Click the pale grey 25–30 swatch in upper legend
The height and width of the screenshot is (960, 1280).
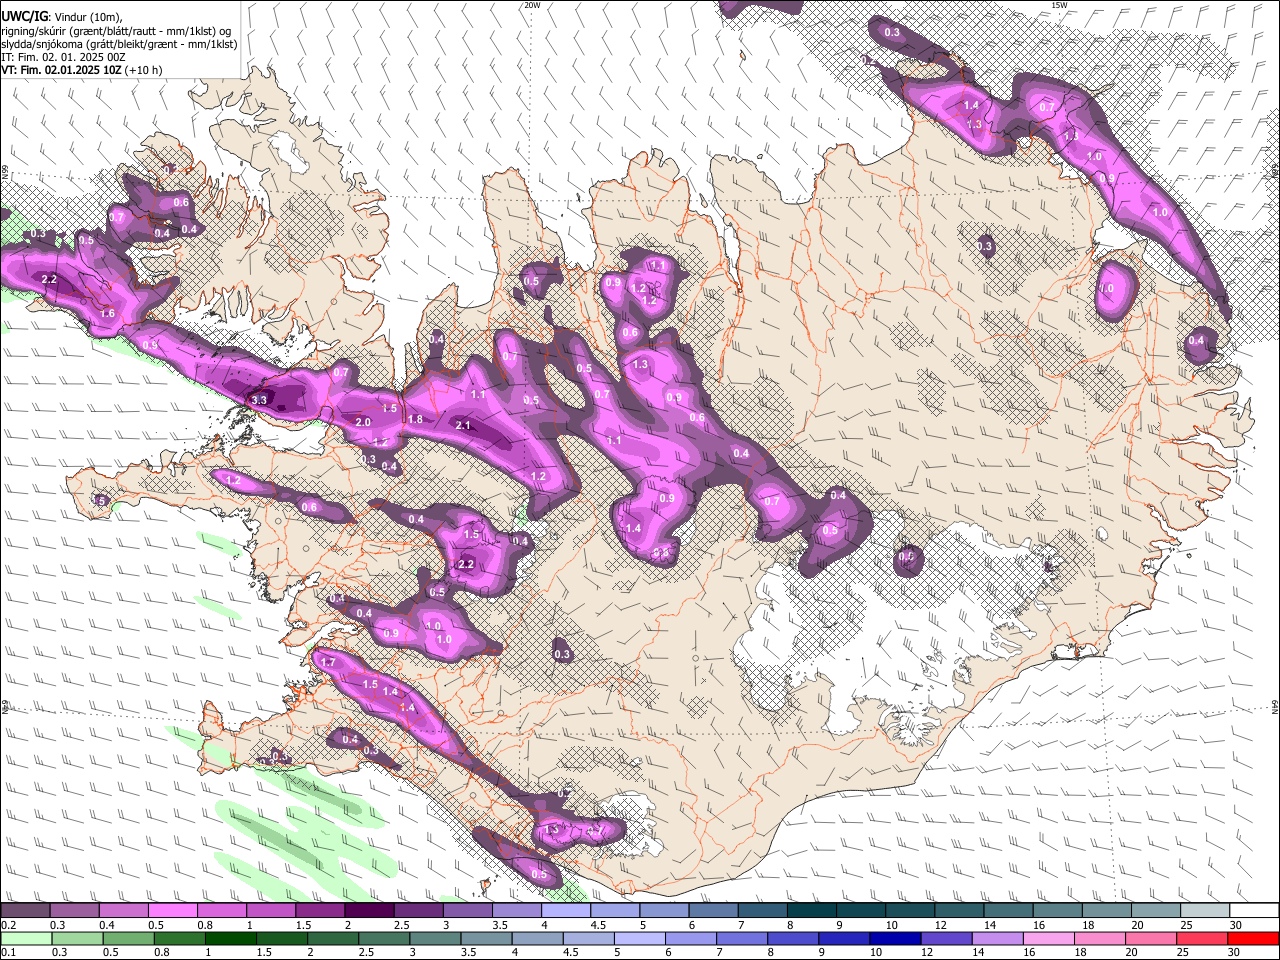pyautogui.click(x=1204, y=911)
